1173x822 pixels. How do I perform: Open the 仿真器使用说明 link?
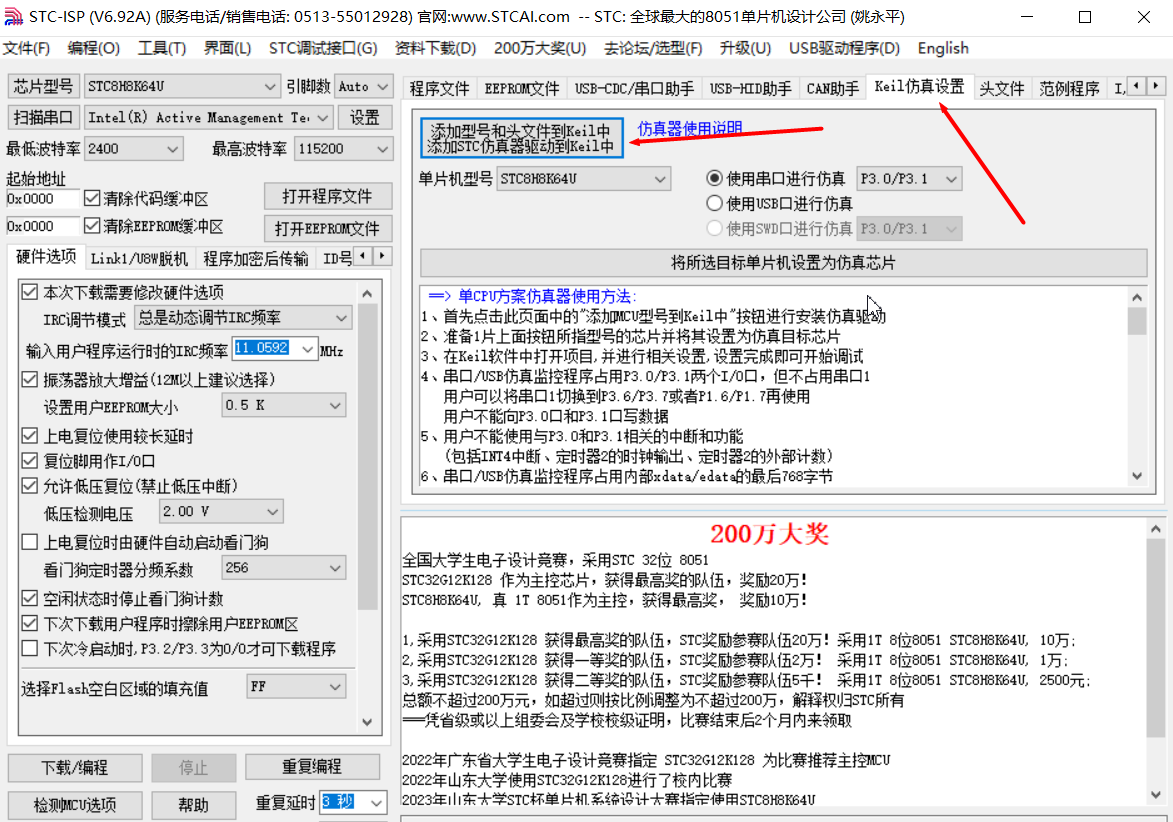tap(690, 128)
